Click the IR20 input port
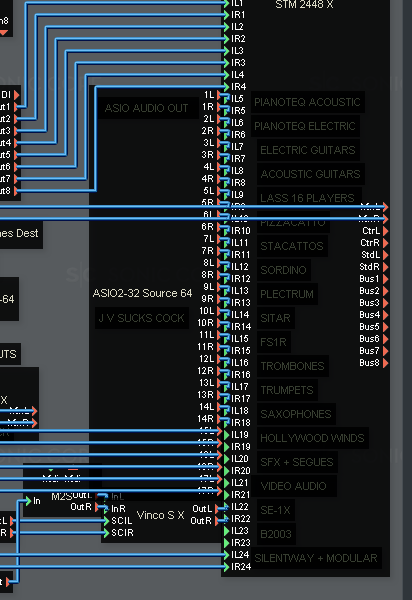The width and height of the screenshot is (412, 600). coord(226,471)
